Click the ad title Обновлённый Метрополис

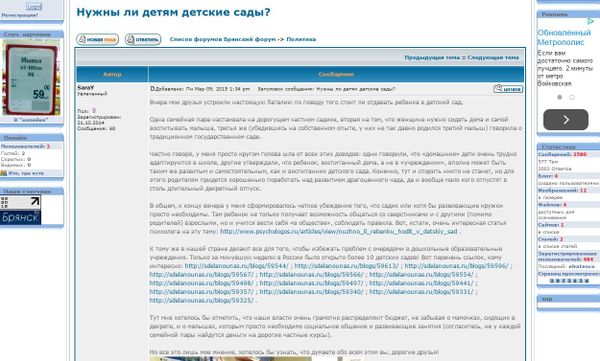coord(564,38)
